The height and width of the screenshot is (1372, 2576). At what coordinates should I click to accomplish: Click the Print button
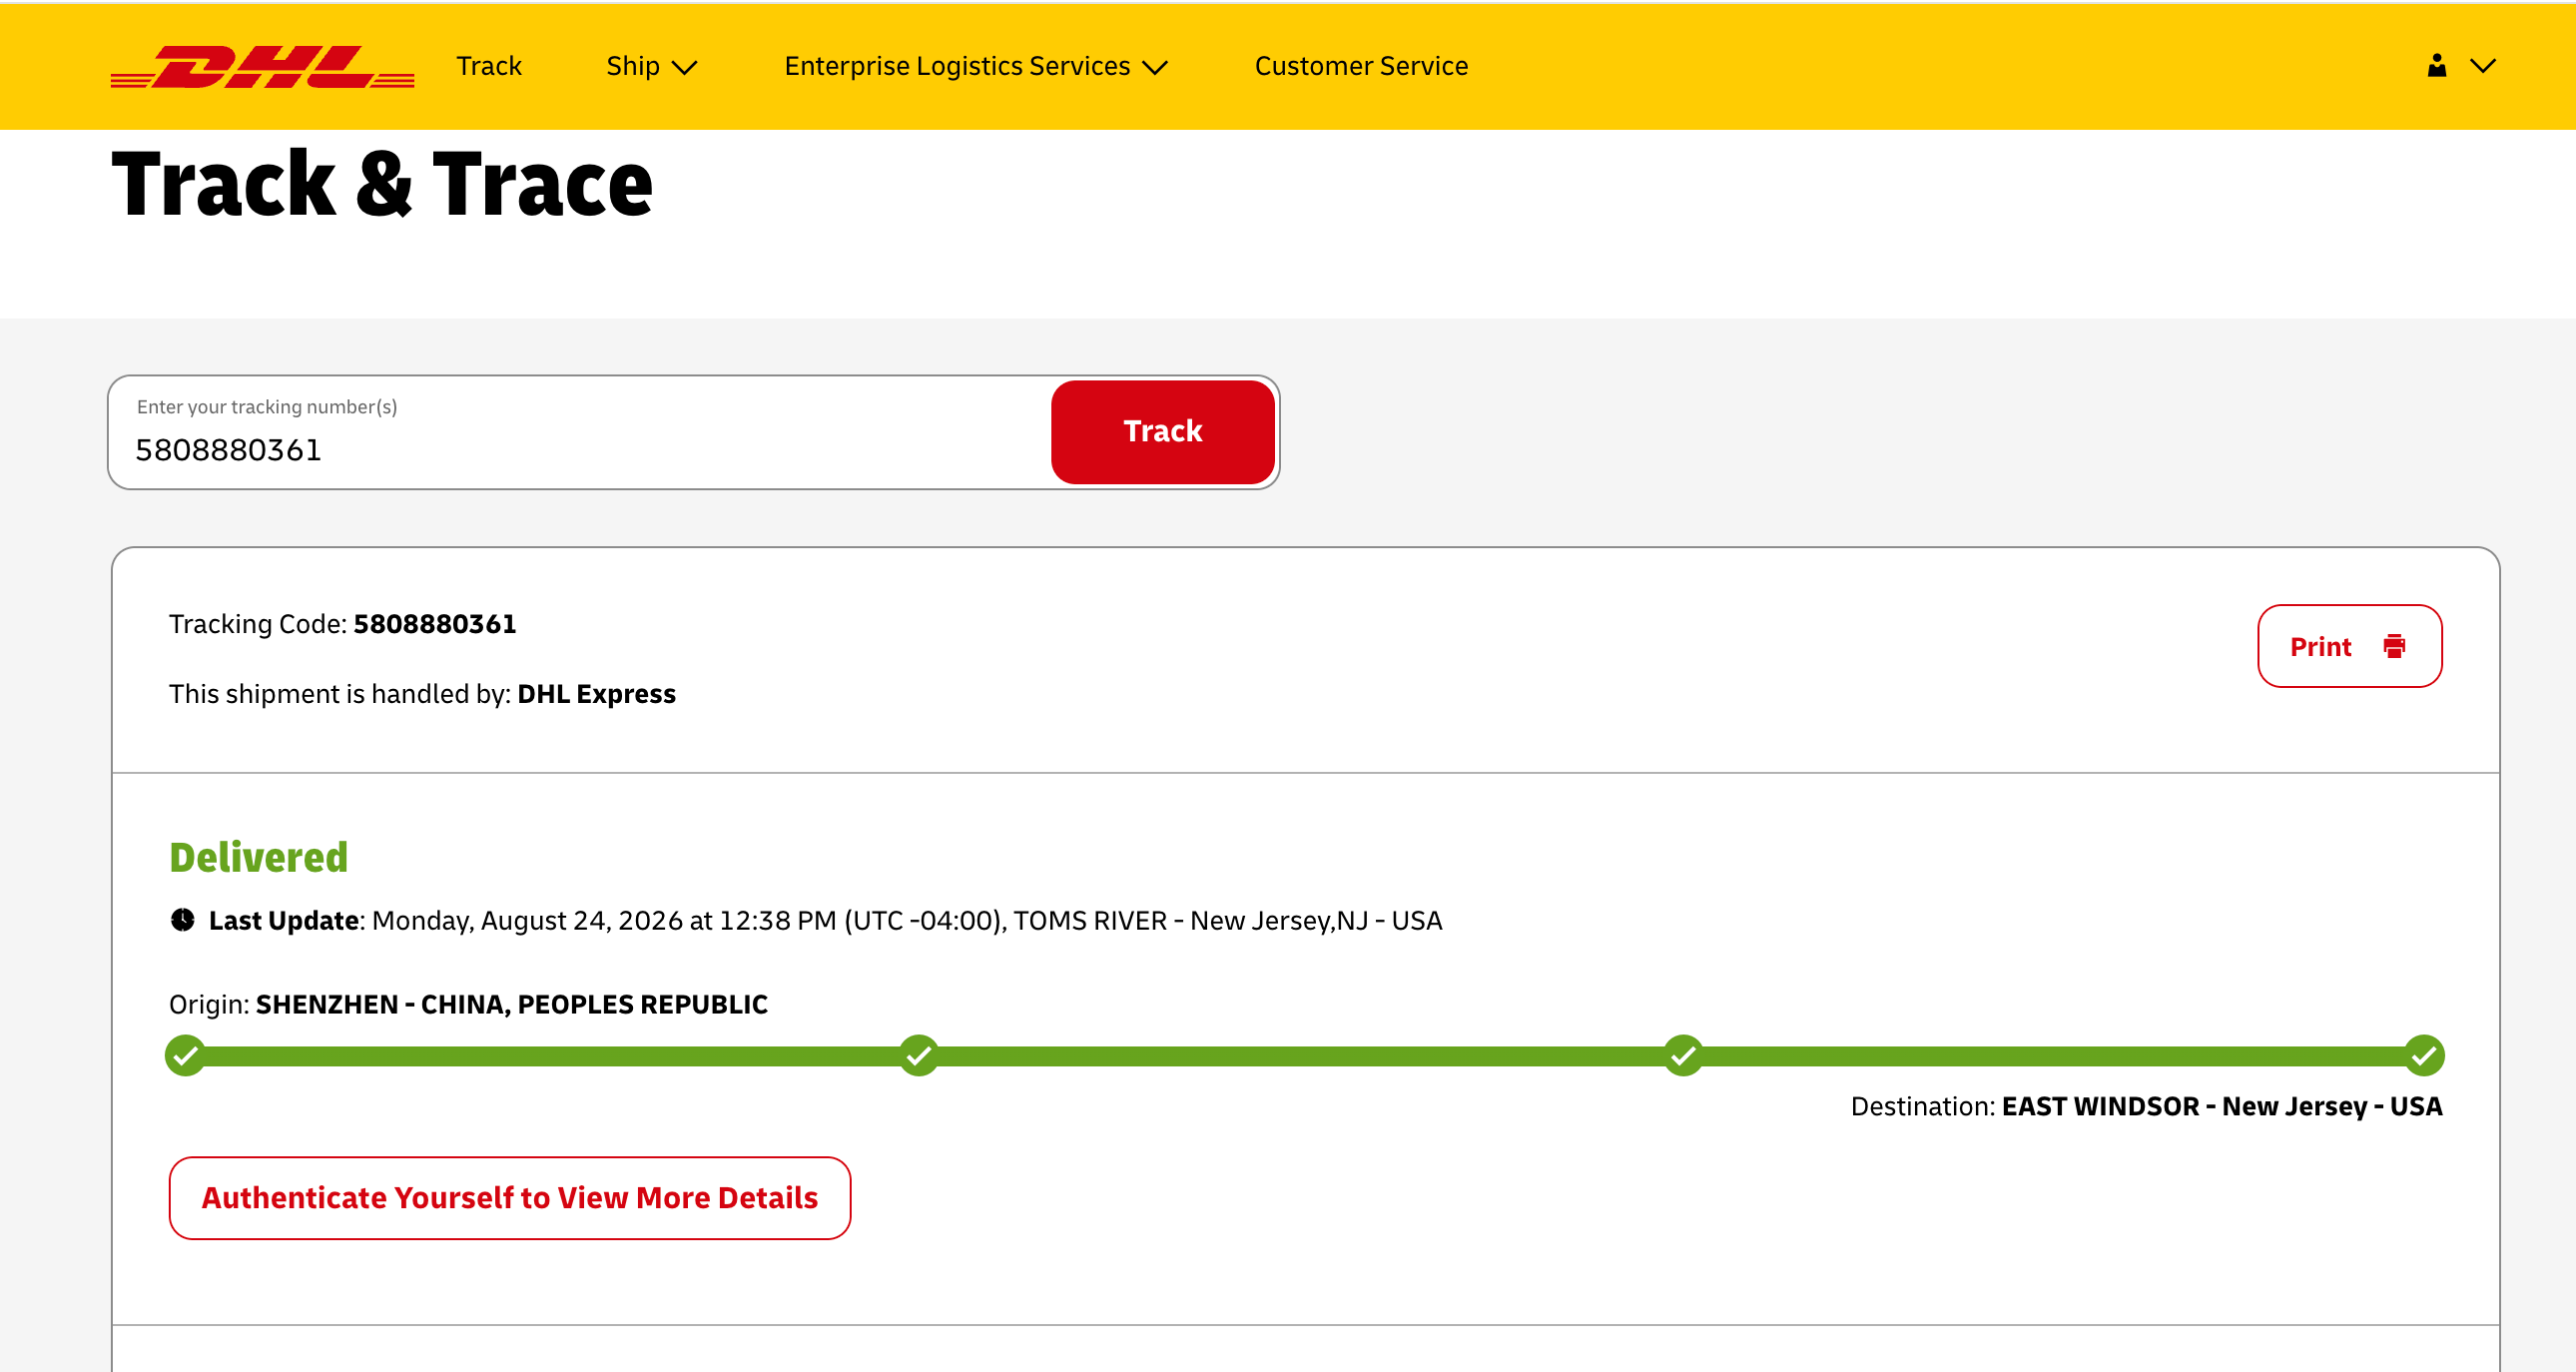[x=2349, y=646]
